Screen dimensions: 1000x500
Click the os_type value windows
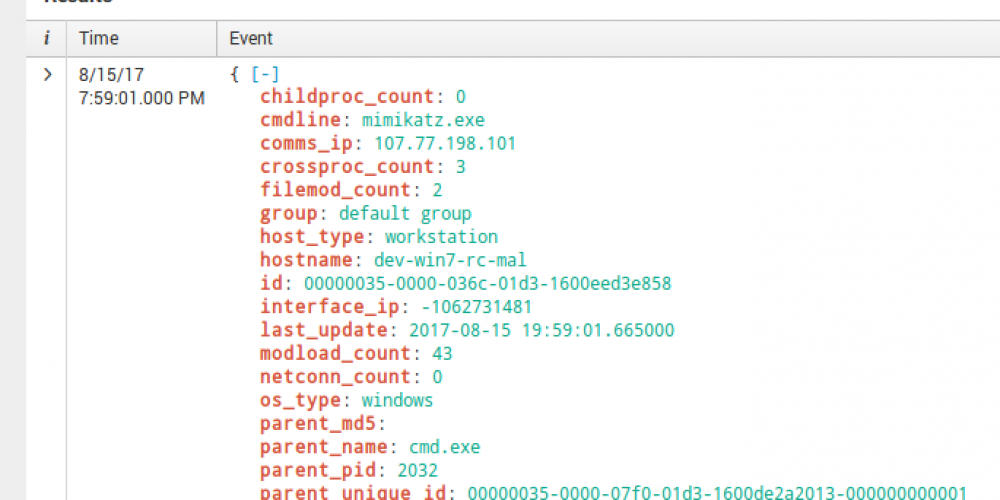coord(397,400)
